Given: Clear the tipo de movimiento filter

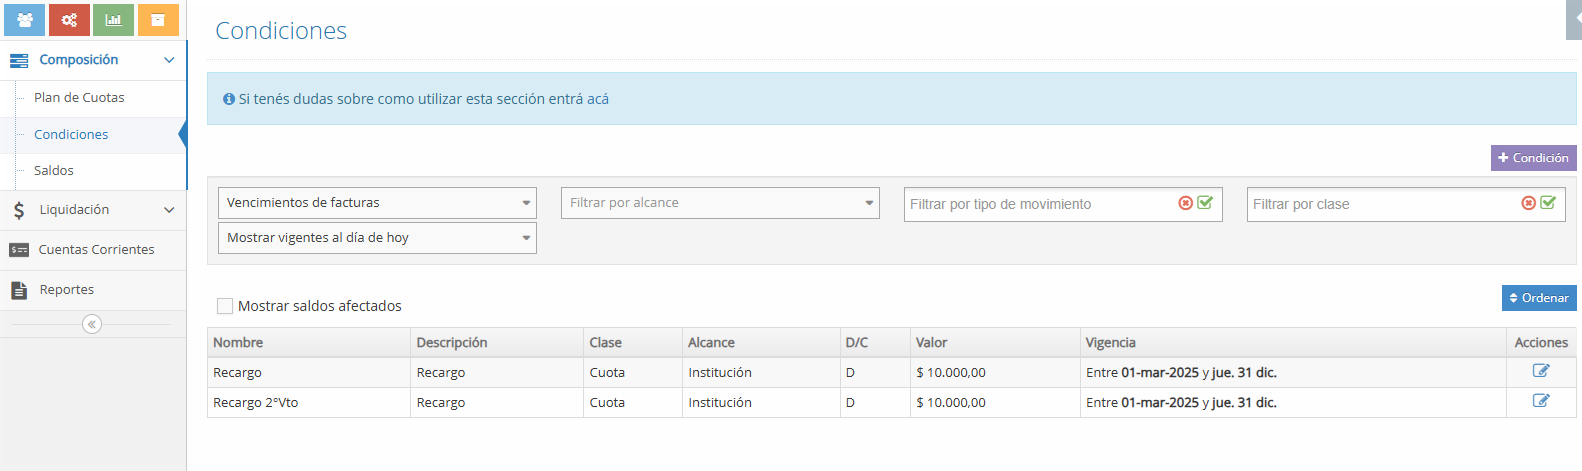Looking at the screenshot, I should click(1186, 203).
